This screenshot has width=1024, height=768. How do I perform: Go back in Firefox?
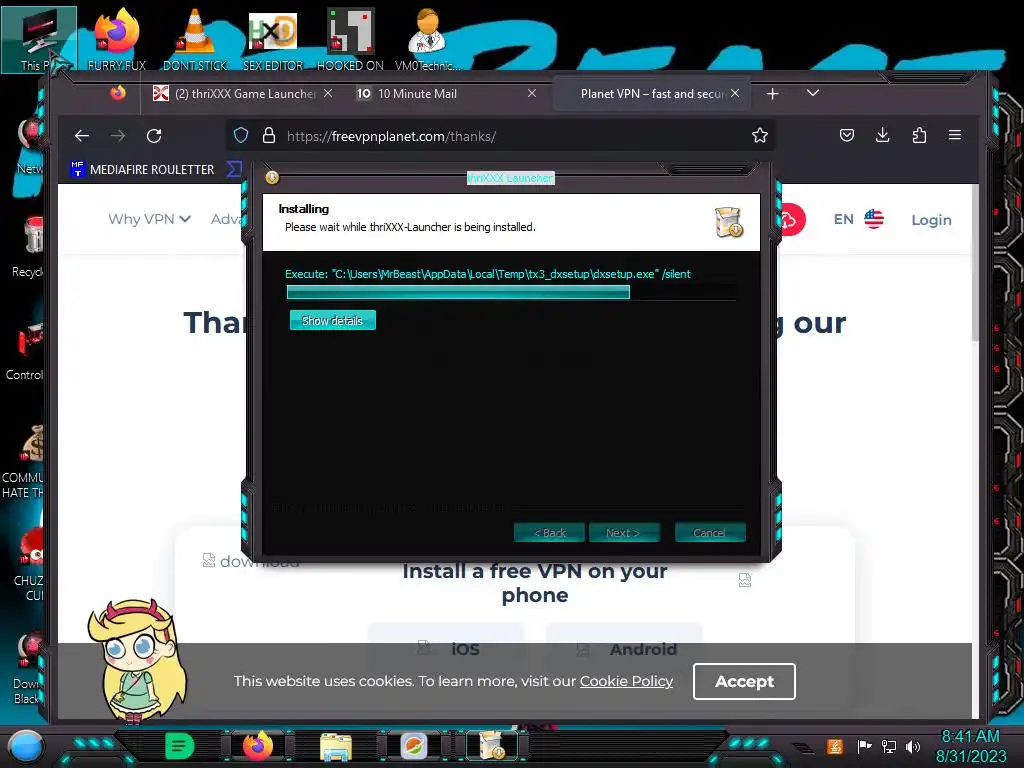[82, 136]
